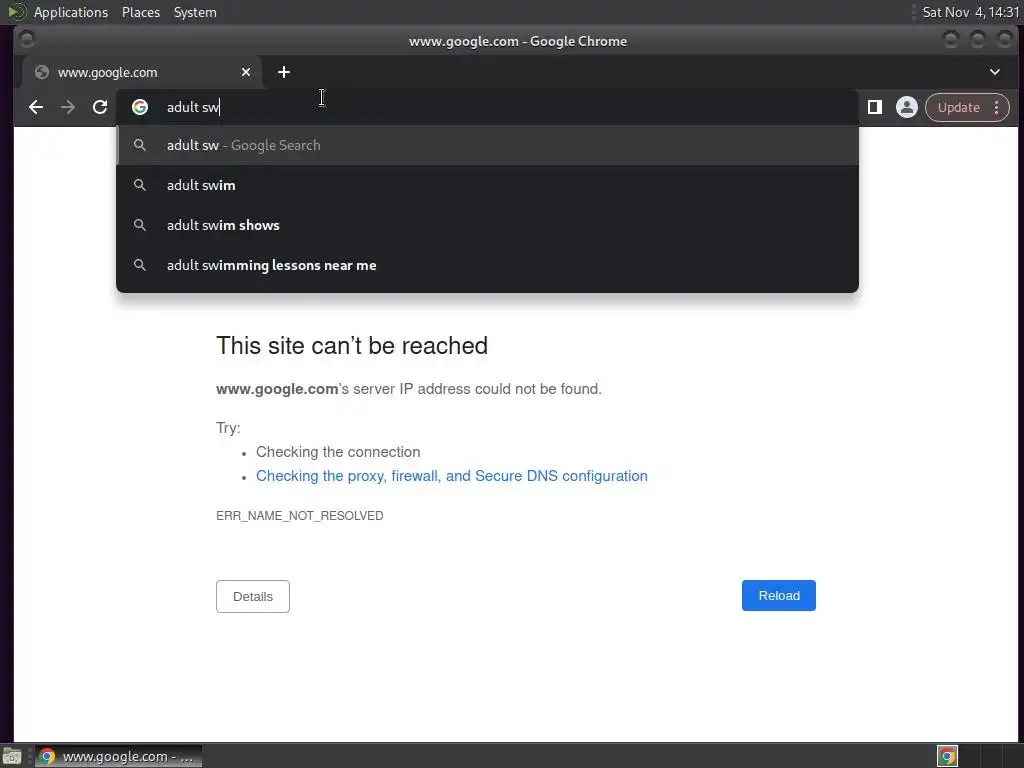Click the window menu button at titlebar left

pos(27,40)
